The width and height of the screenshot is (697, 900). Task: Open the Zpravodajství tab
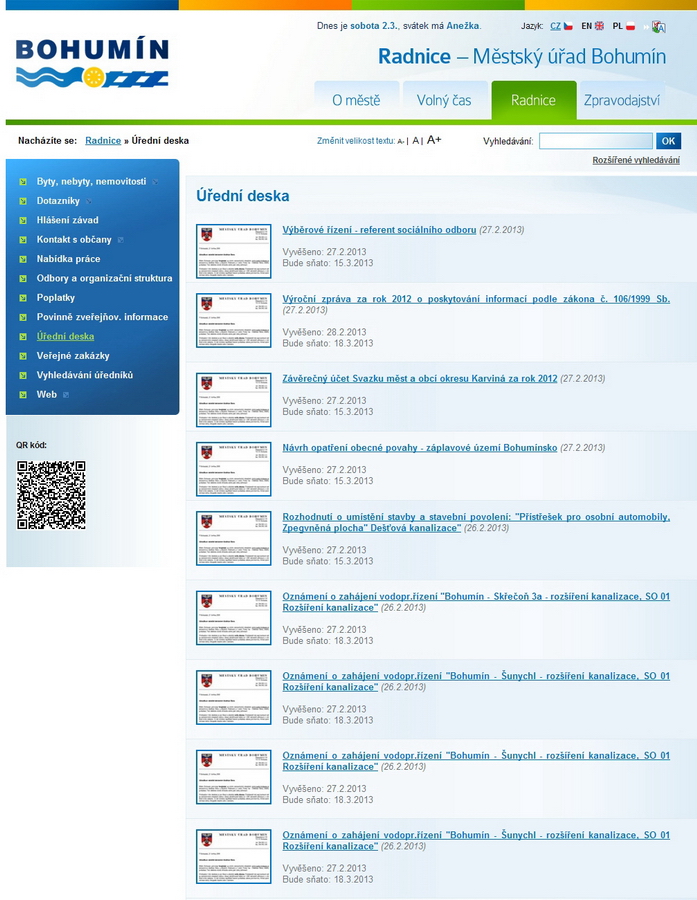622,100
